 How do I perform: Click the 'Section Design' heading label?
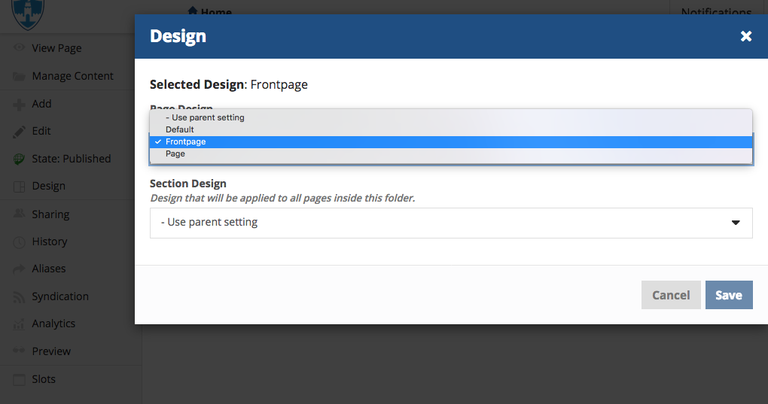point(188,184)
